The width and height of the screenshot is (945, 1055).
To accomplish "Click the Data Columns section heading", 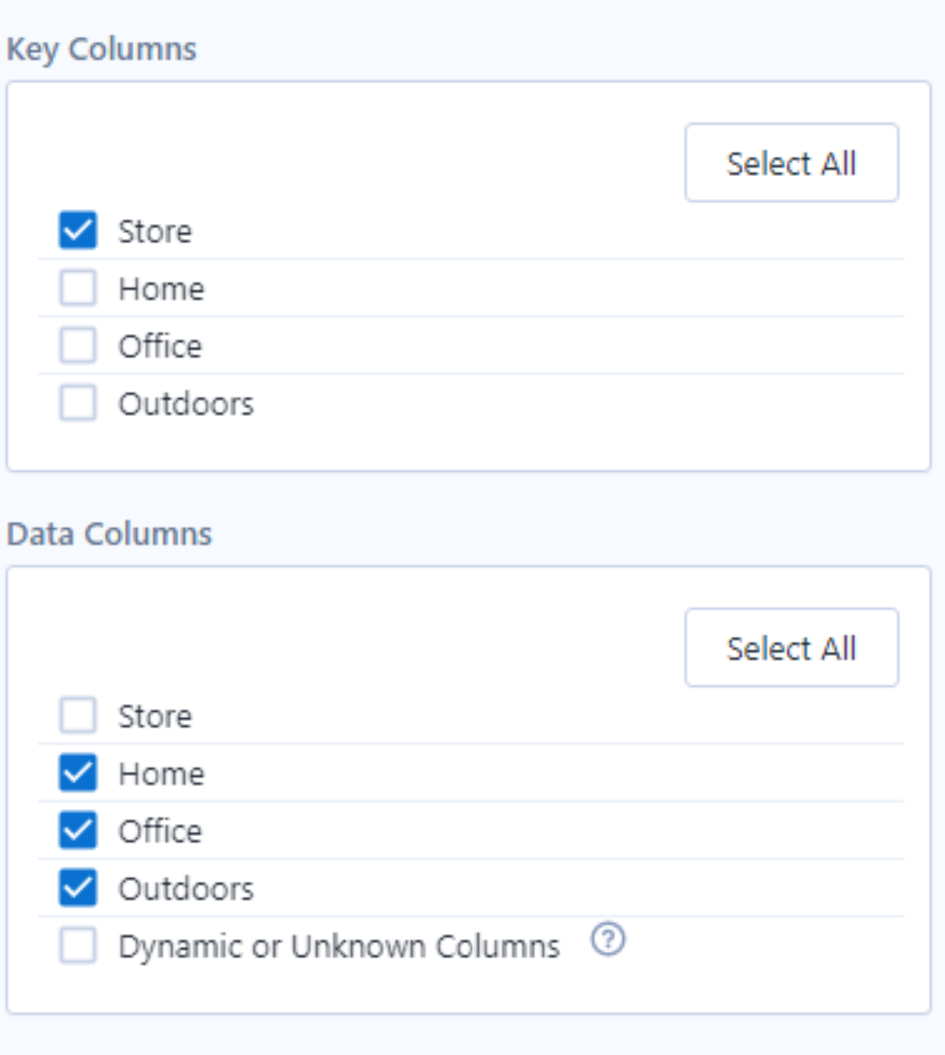I will click(109, 533).
